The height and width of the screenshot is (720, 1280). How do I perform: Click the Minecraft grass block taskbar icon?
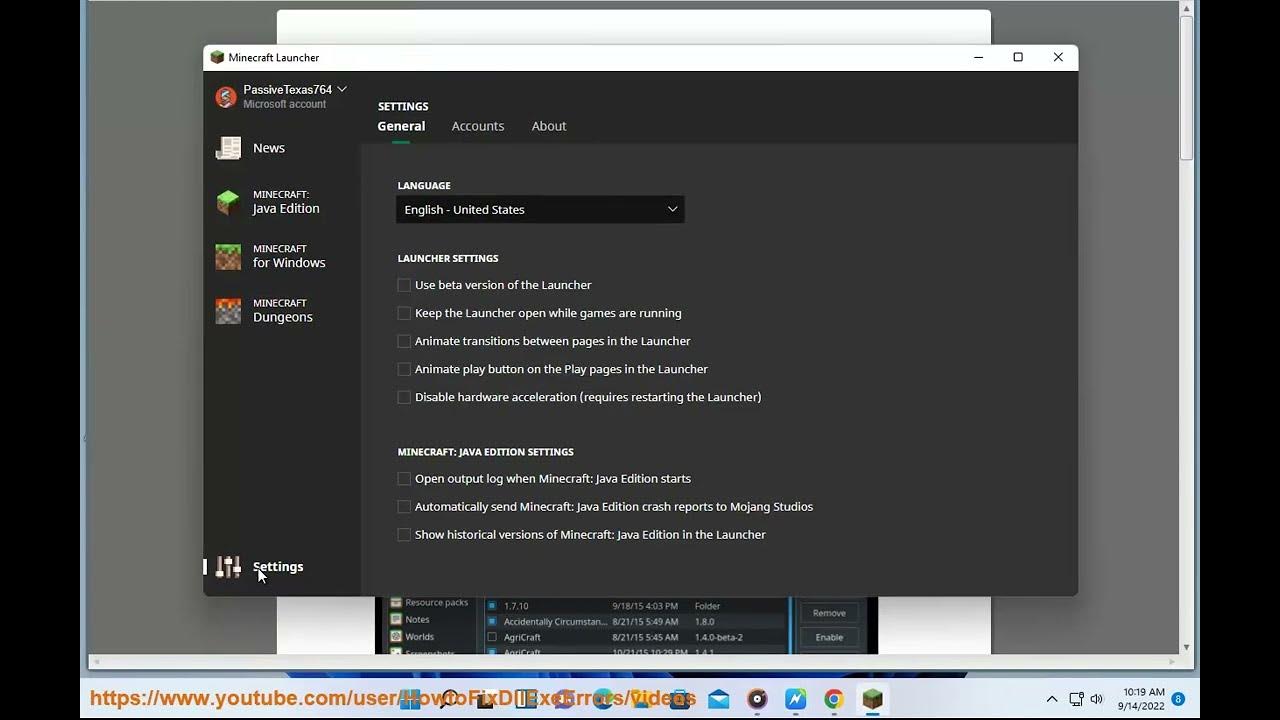(873, 699)
